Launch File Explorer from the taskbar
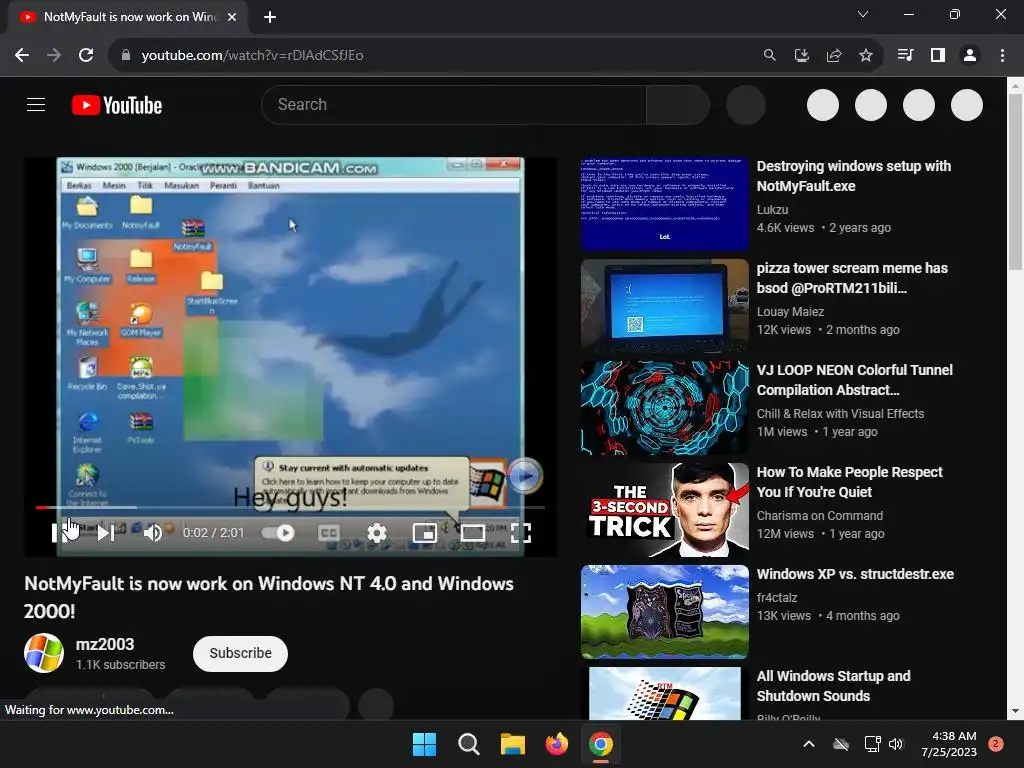Viewport: 1024px width, 768px height. (513, 744)
